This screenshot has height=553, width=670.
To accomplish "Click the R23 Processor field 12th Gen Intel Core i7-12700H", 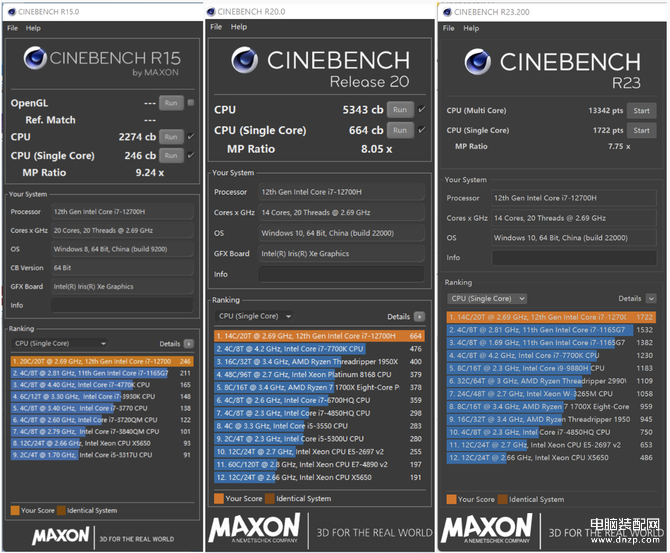I will coord(574,198).
